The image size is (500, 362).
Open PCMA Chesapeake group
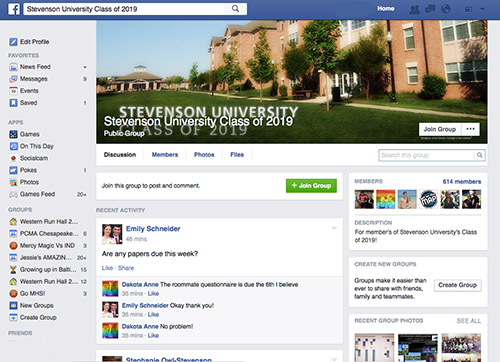49,233
